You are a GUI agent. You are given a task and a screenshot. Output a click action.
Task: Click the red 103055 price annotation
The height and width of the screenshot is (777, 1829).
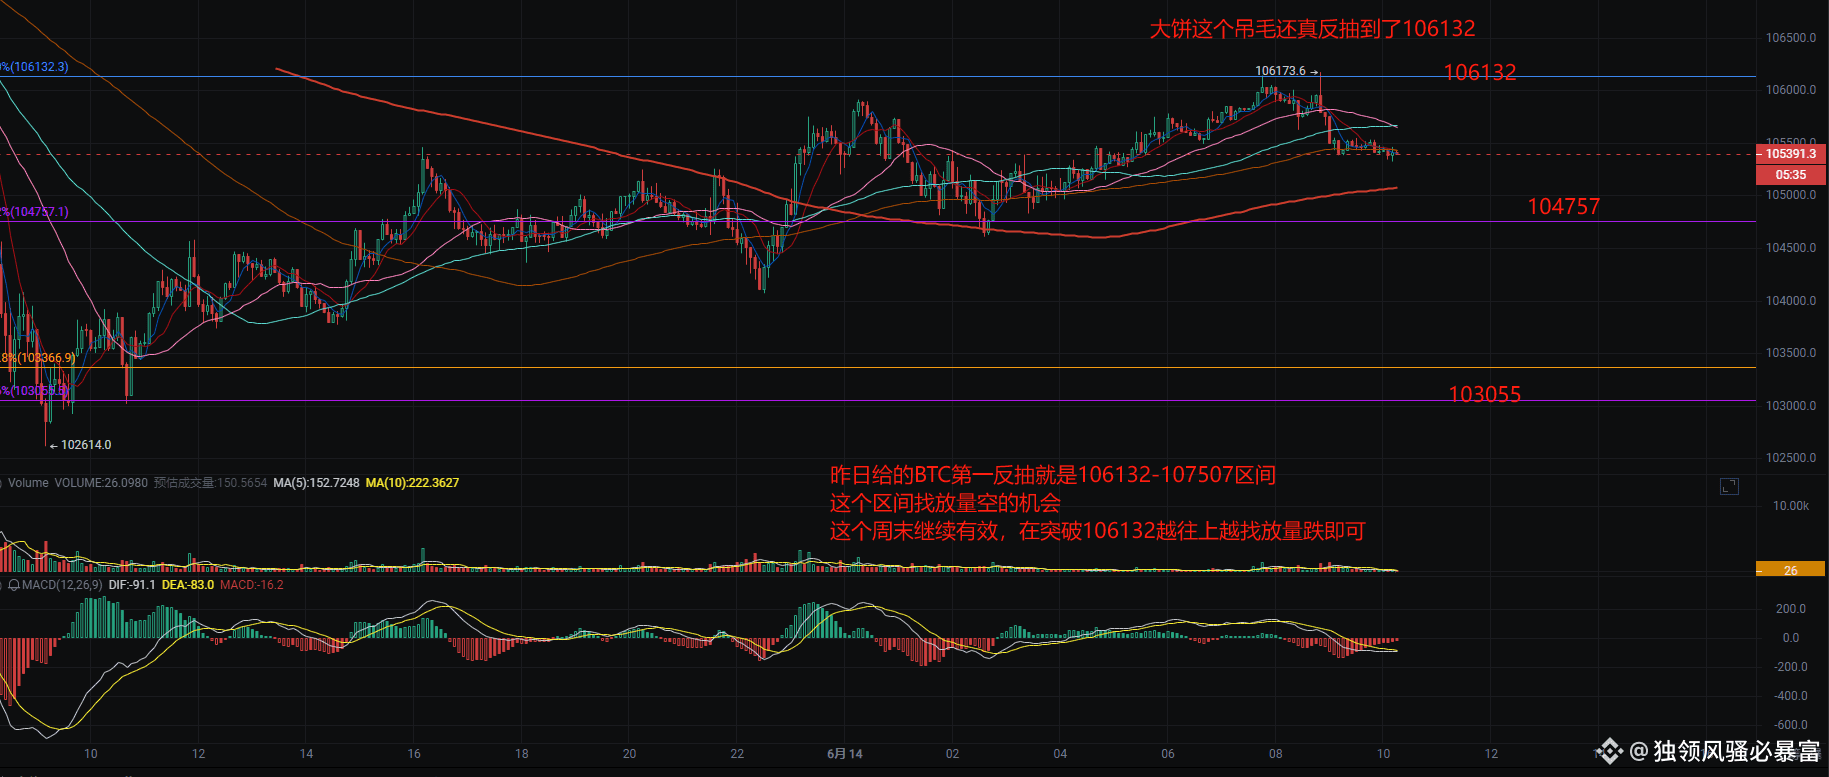click(1485, 394)
